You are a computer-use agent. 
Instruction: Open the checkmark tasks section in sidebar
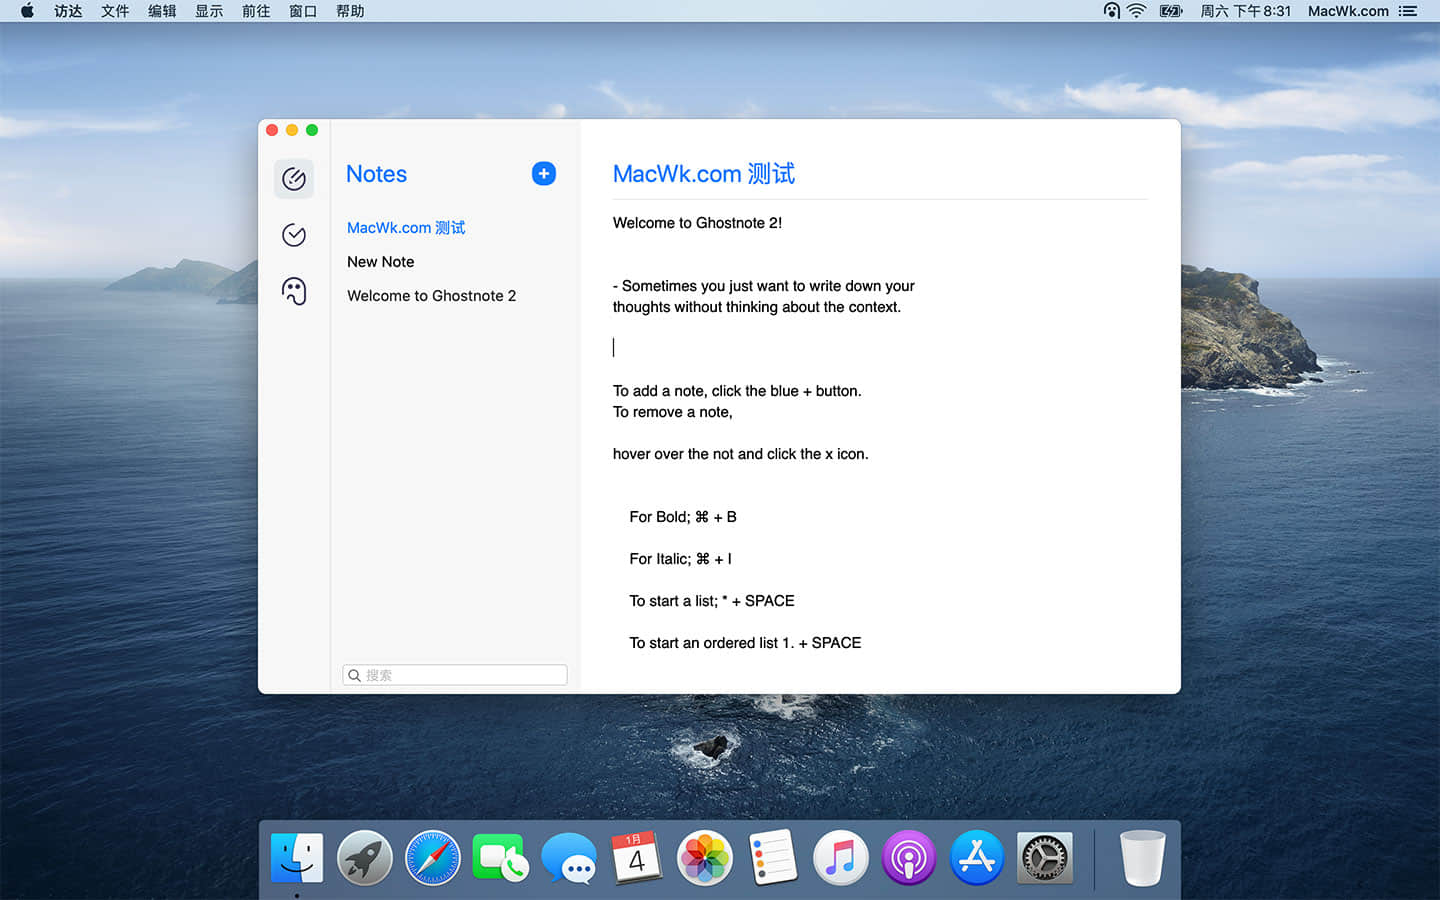(x=293, y=234)
